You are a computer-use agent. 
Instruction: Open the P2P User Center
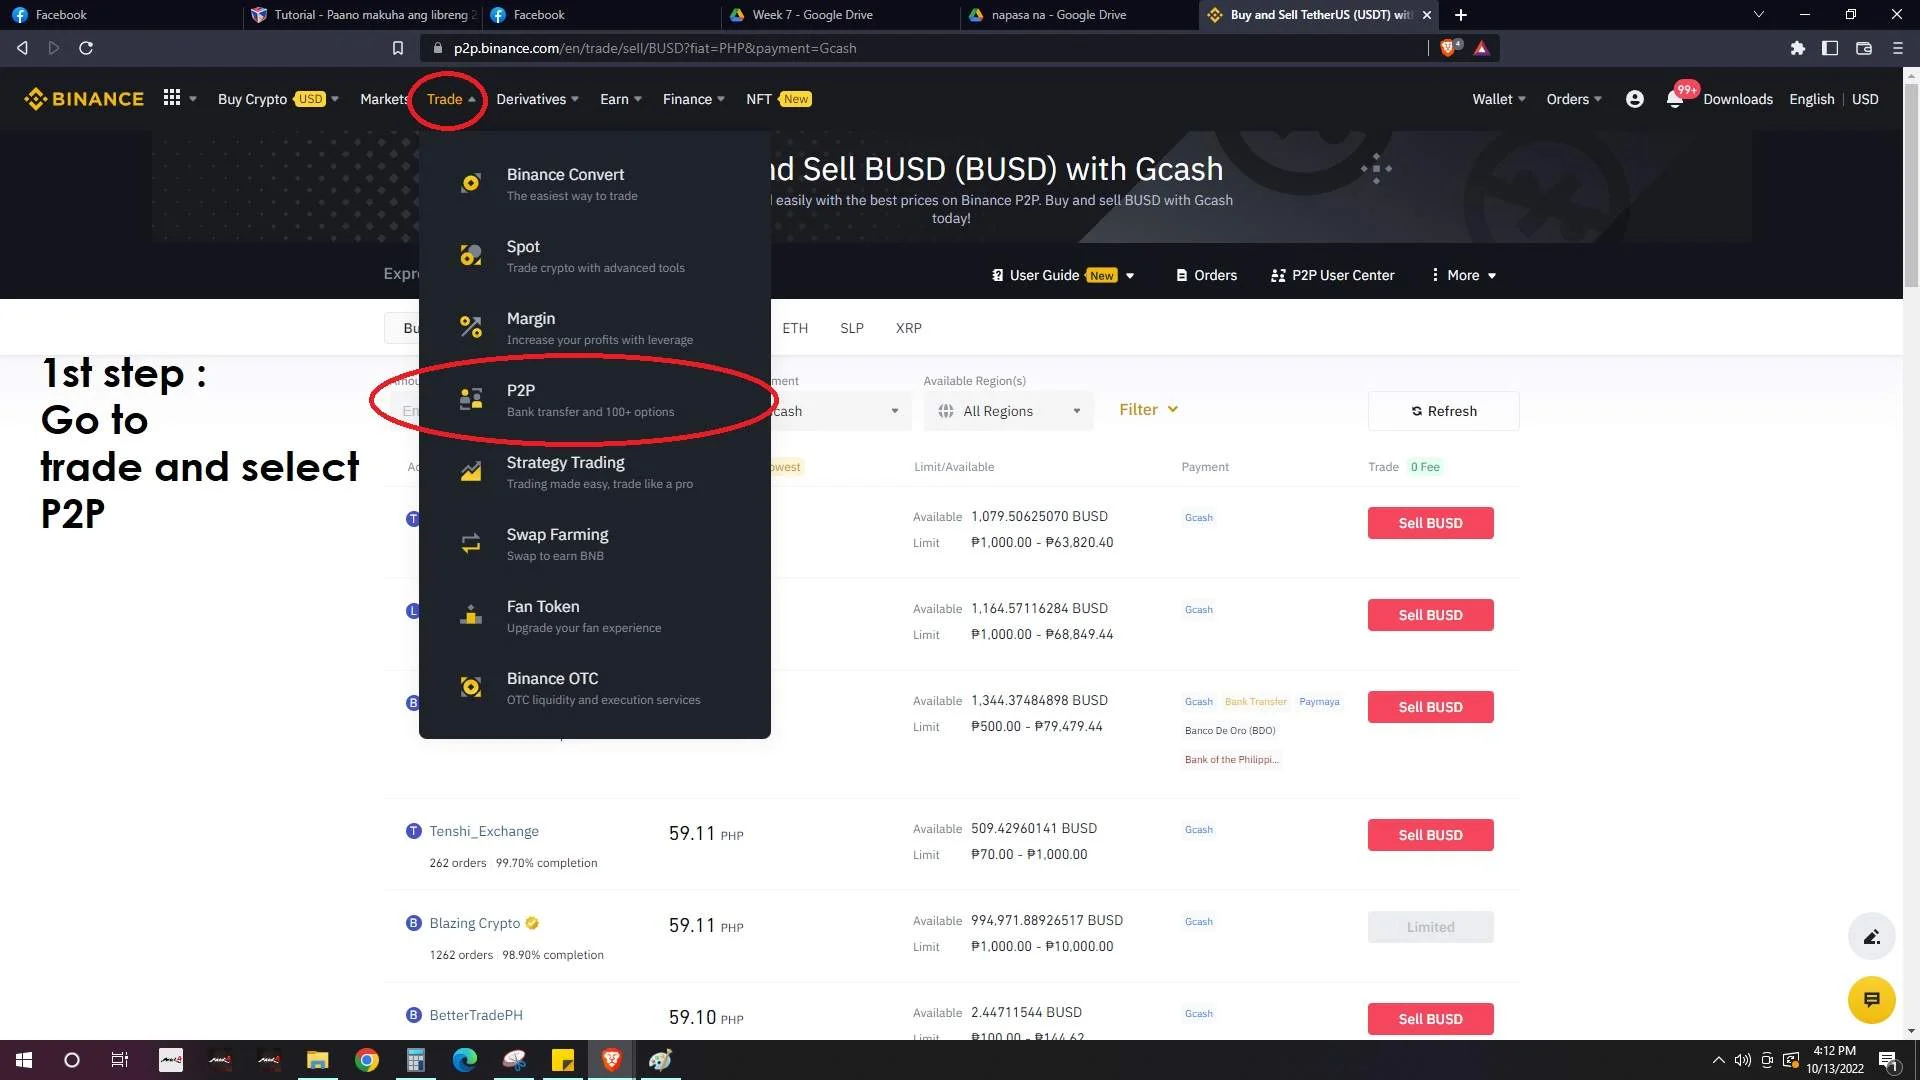pos(1332,275)
